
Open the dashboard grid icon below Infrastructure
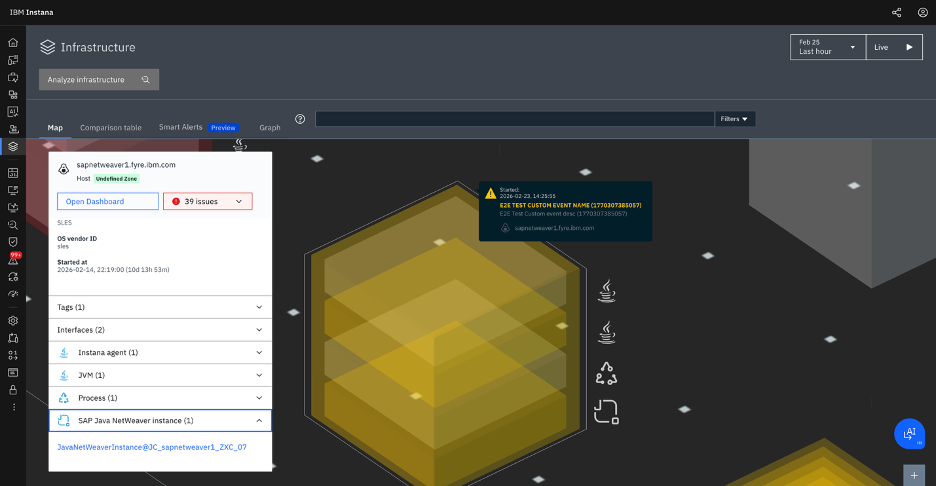pyautogui.click(x=13, y=173)
